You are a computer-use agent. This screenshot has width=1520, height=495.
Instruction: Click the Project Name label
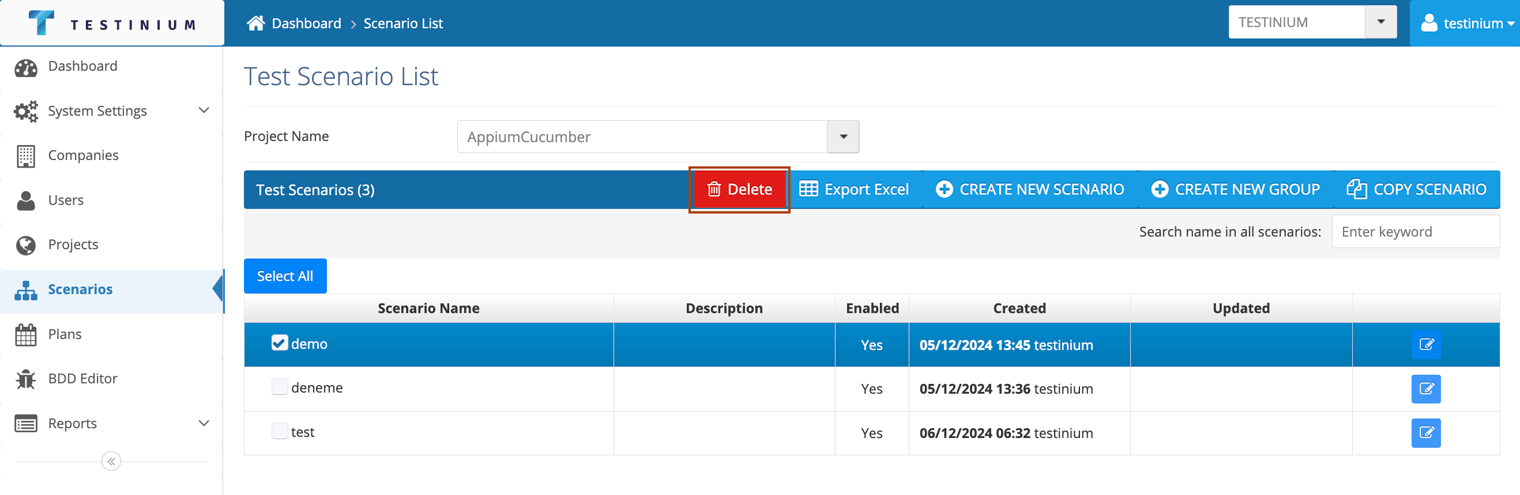[286, 136]
